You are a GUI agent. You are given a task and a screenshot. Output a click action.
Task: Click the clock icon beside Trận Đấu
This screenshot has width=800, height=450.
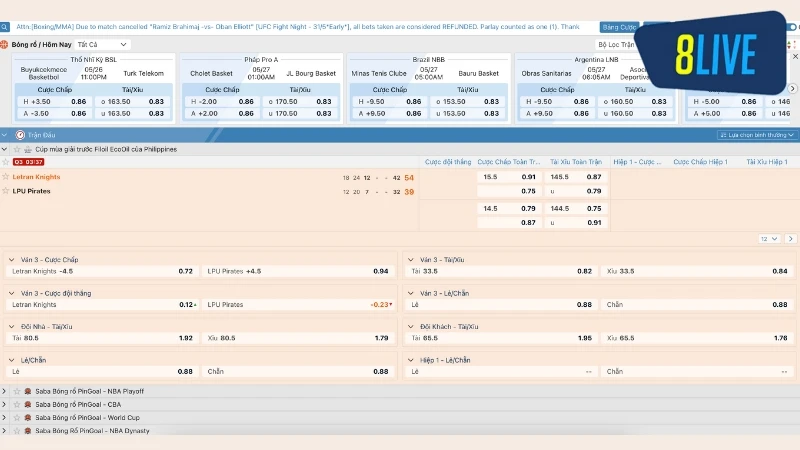[20, 134]
